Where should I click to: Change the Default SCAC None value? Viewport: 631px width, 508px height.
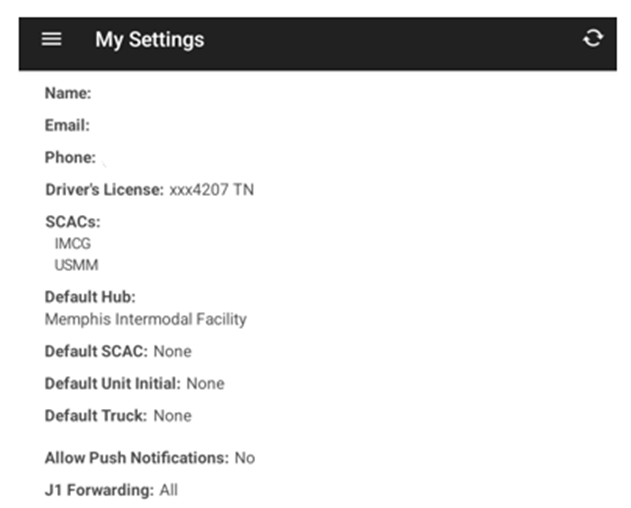coord(173,351)
